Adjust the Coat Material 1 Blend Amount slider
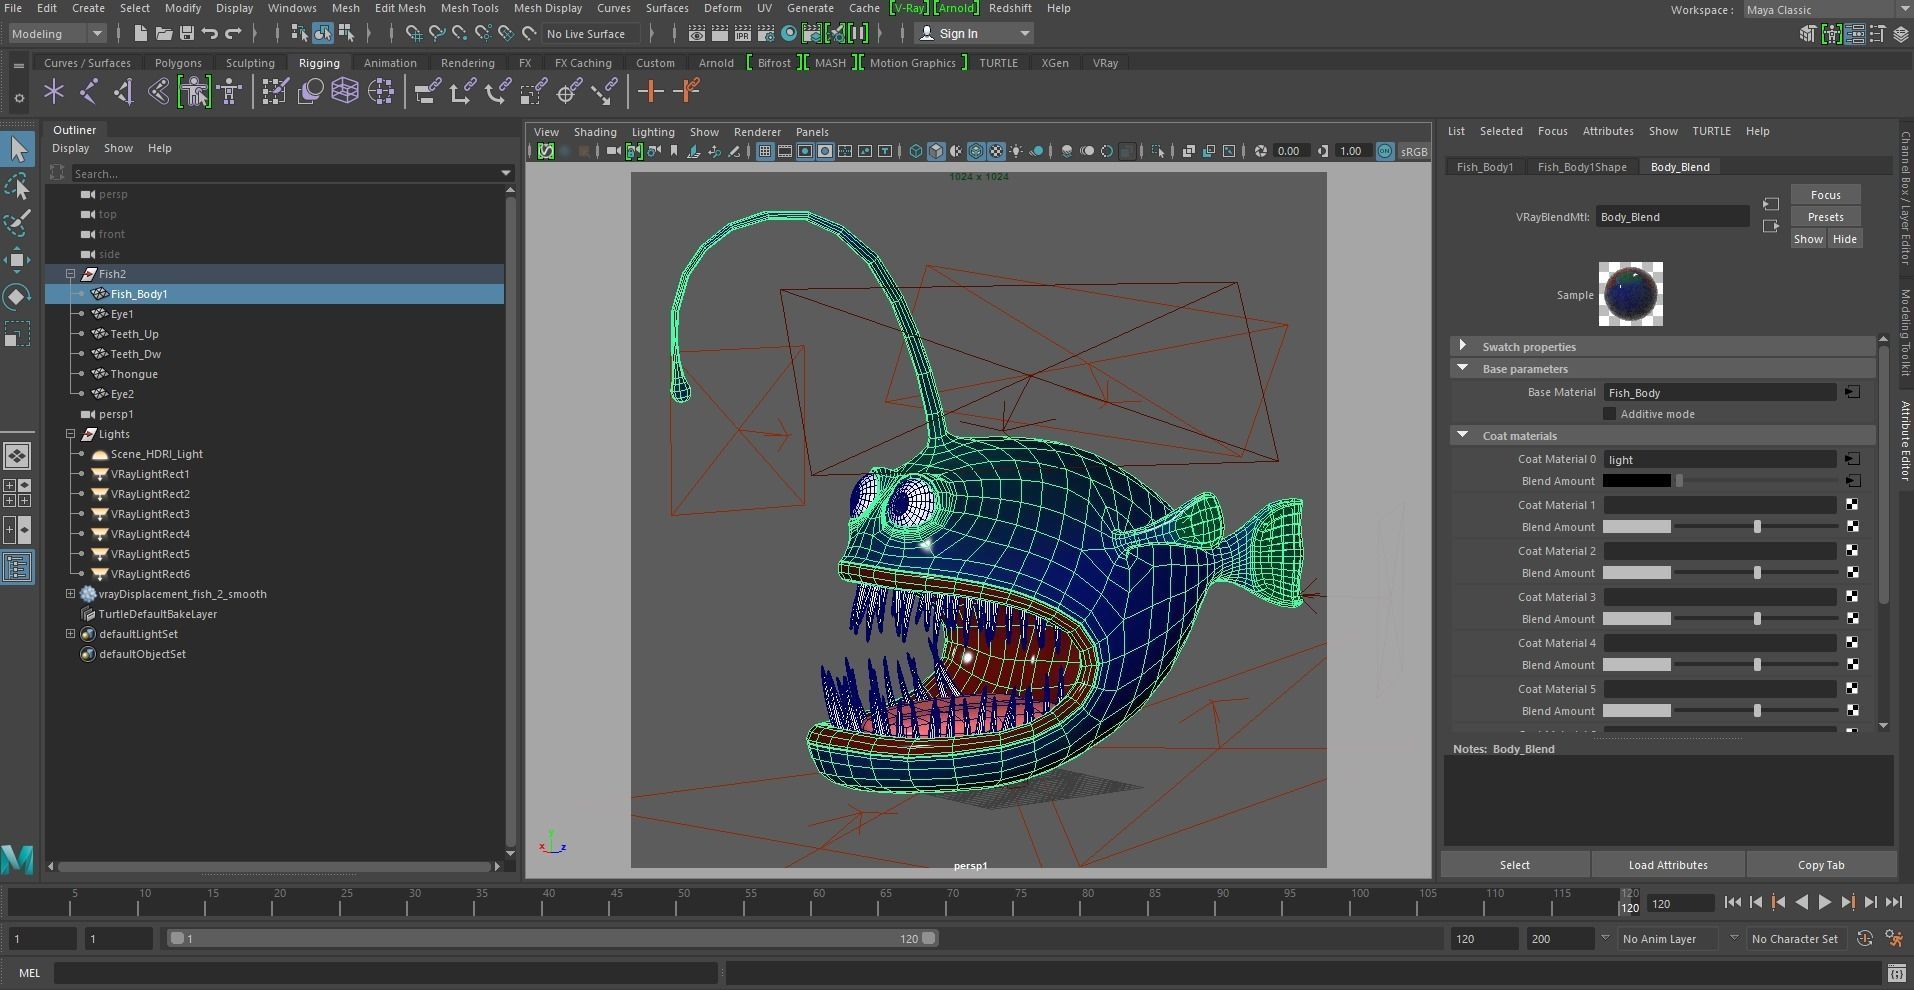This screenshot has width=1914, height=990. [1757, 527]
